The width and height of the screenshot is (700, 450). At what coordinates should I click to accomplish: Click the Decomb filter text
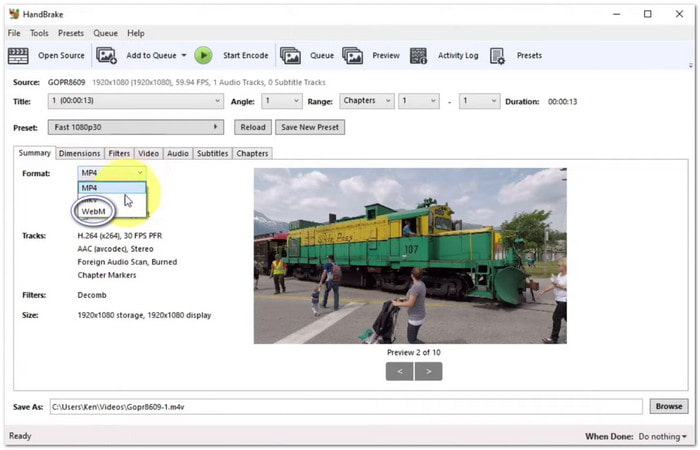[92, 296]
